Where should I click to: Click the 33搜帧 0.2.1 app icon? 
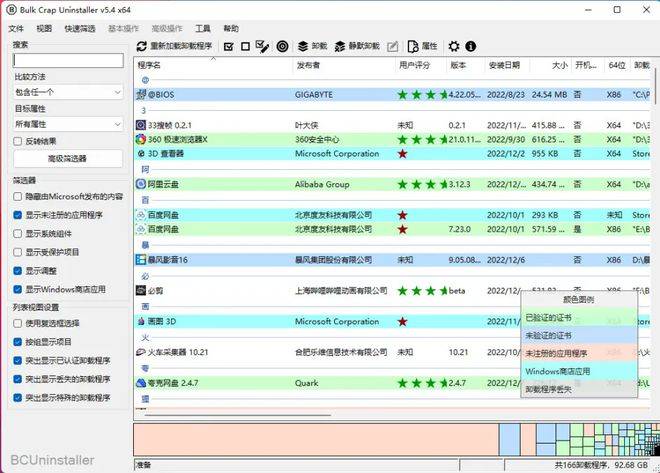click(x=141, y=125)
